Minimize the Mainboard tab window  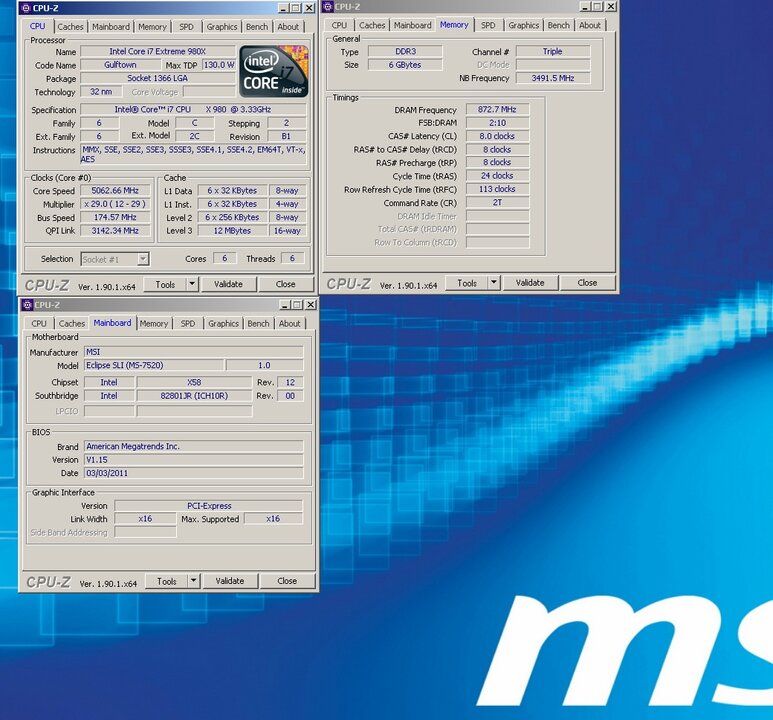point(285,305)
